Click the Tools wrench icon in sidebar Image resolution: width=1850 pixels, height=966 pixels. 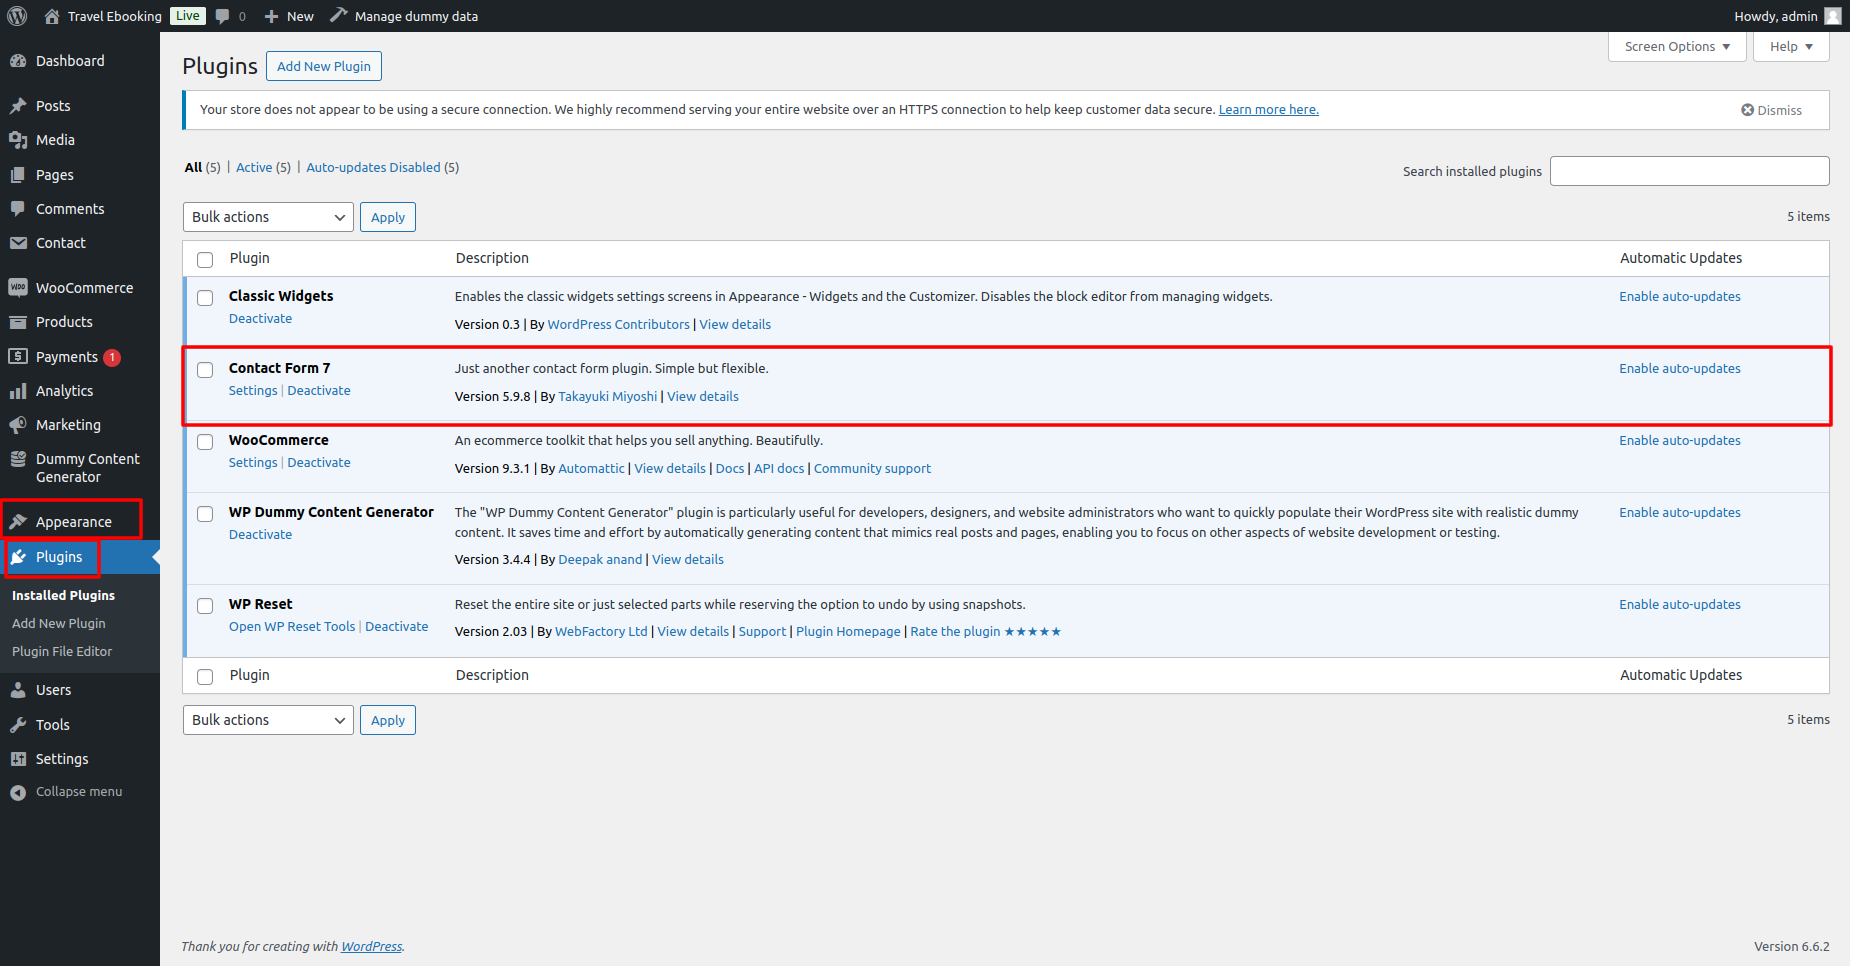[x=18, y=725]
